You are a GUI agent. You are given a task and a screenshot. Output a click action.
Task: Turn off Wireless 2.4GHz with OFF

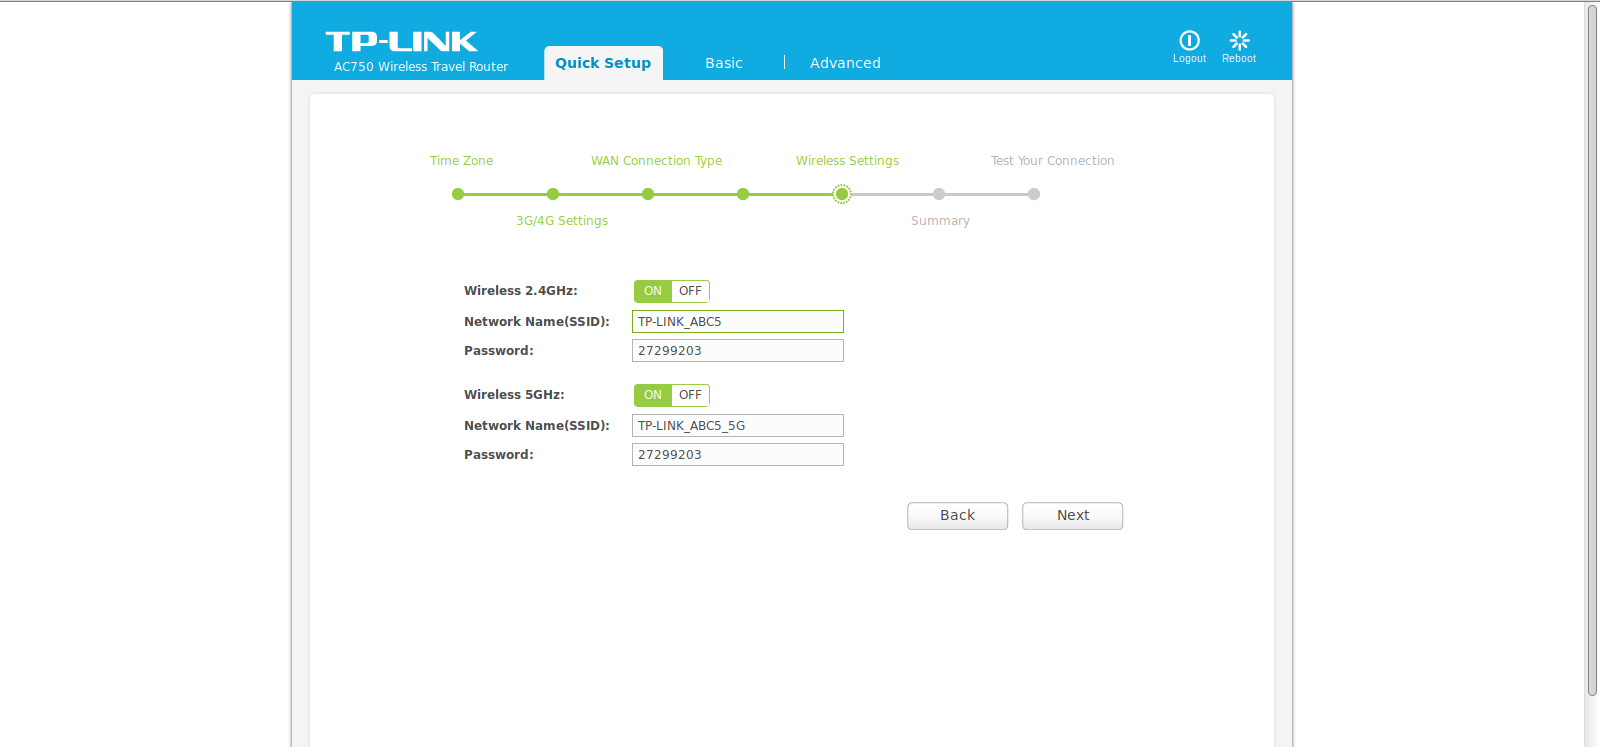pos(690,291)
